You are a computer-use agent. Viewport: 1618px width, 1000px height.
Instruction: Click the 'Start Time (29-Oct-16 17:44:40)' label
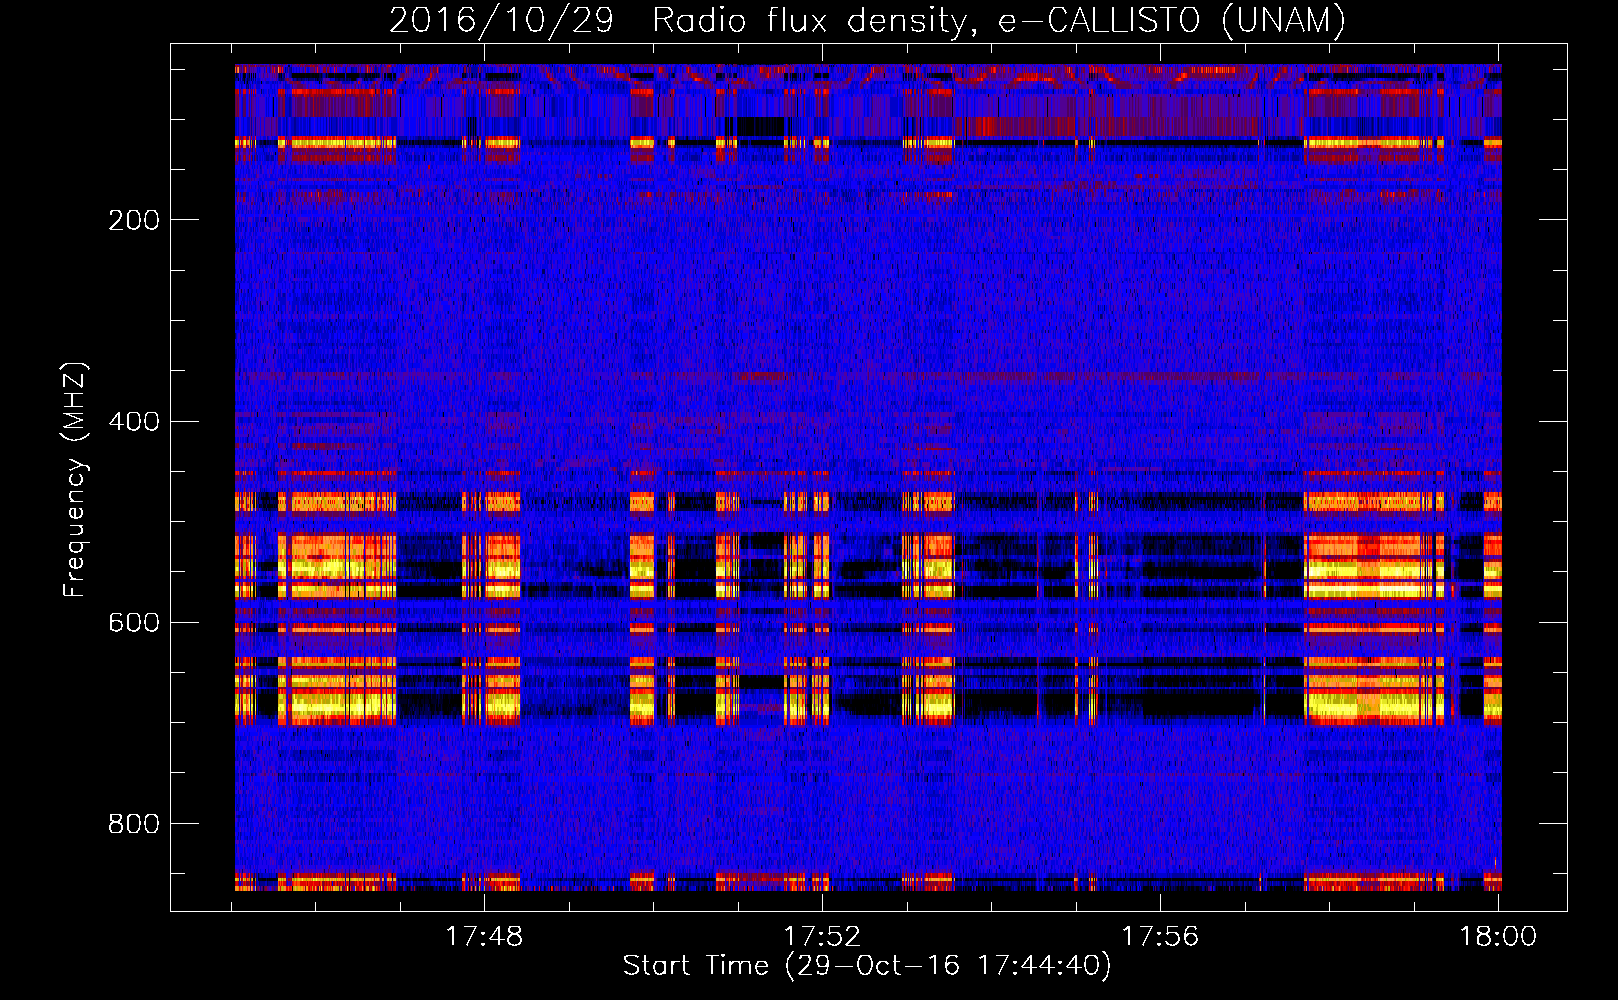pos(867,966)
